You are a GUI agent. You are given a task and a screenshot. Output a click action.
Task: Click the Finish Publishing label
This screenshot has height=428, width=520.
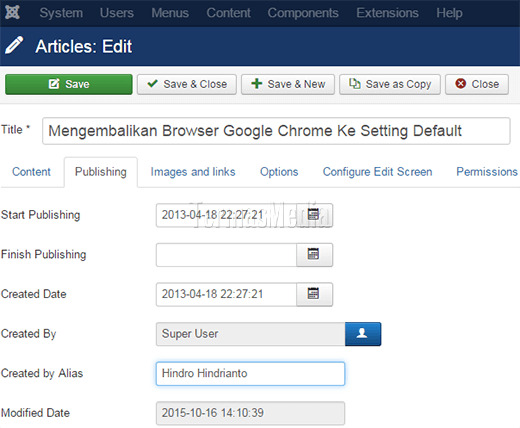tap(44, 255)
